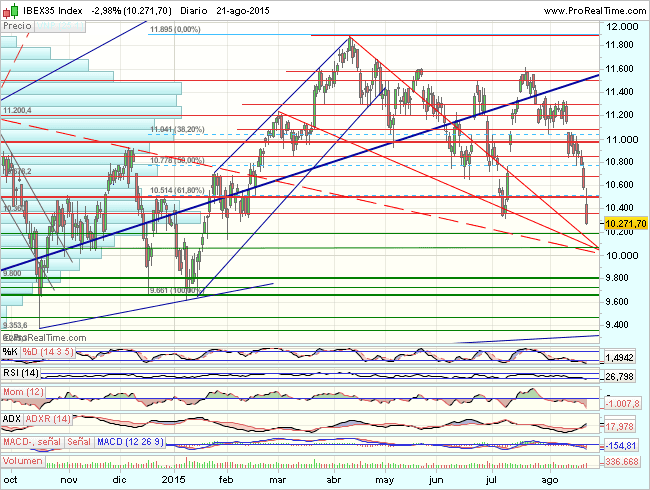The height and width of the screenshot is (490, 650).
Task: Click the candlestick chart icon beside IBEX35
Action: tap(11, 10)
